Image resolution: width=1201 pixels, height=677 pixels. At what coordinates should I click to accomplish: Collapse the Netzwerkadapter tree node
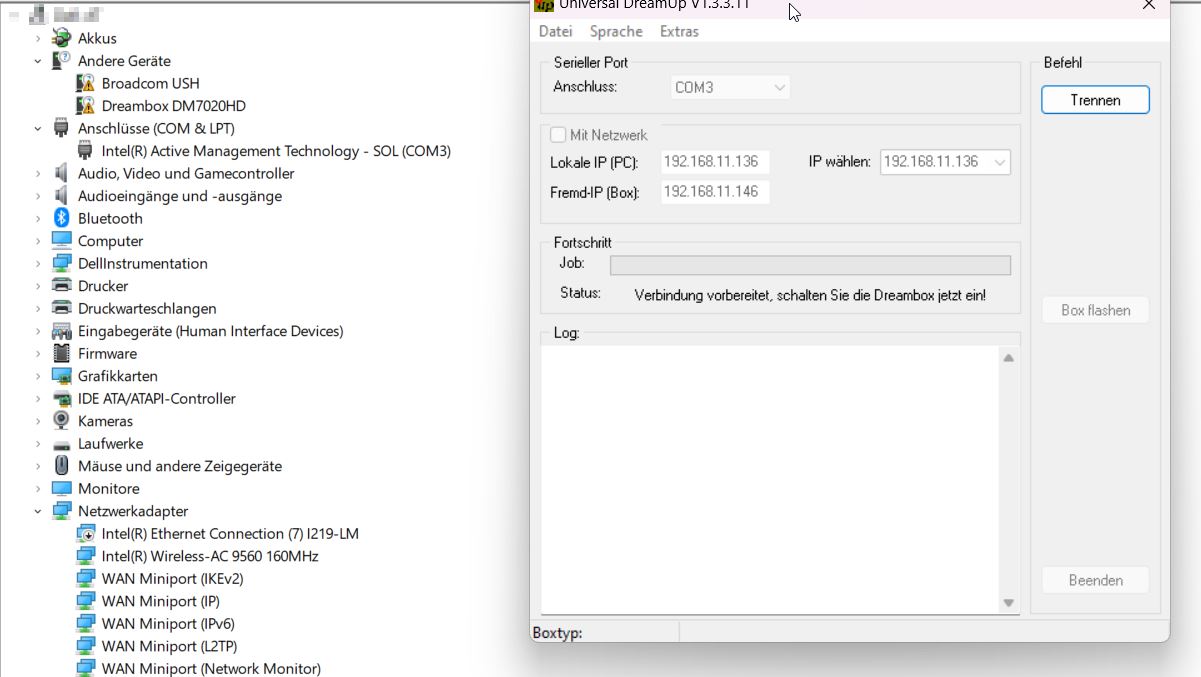38,511
